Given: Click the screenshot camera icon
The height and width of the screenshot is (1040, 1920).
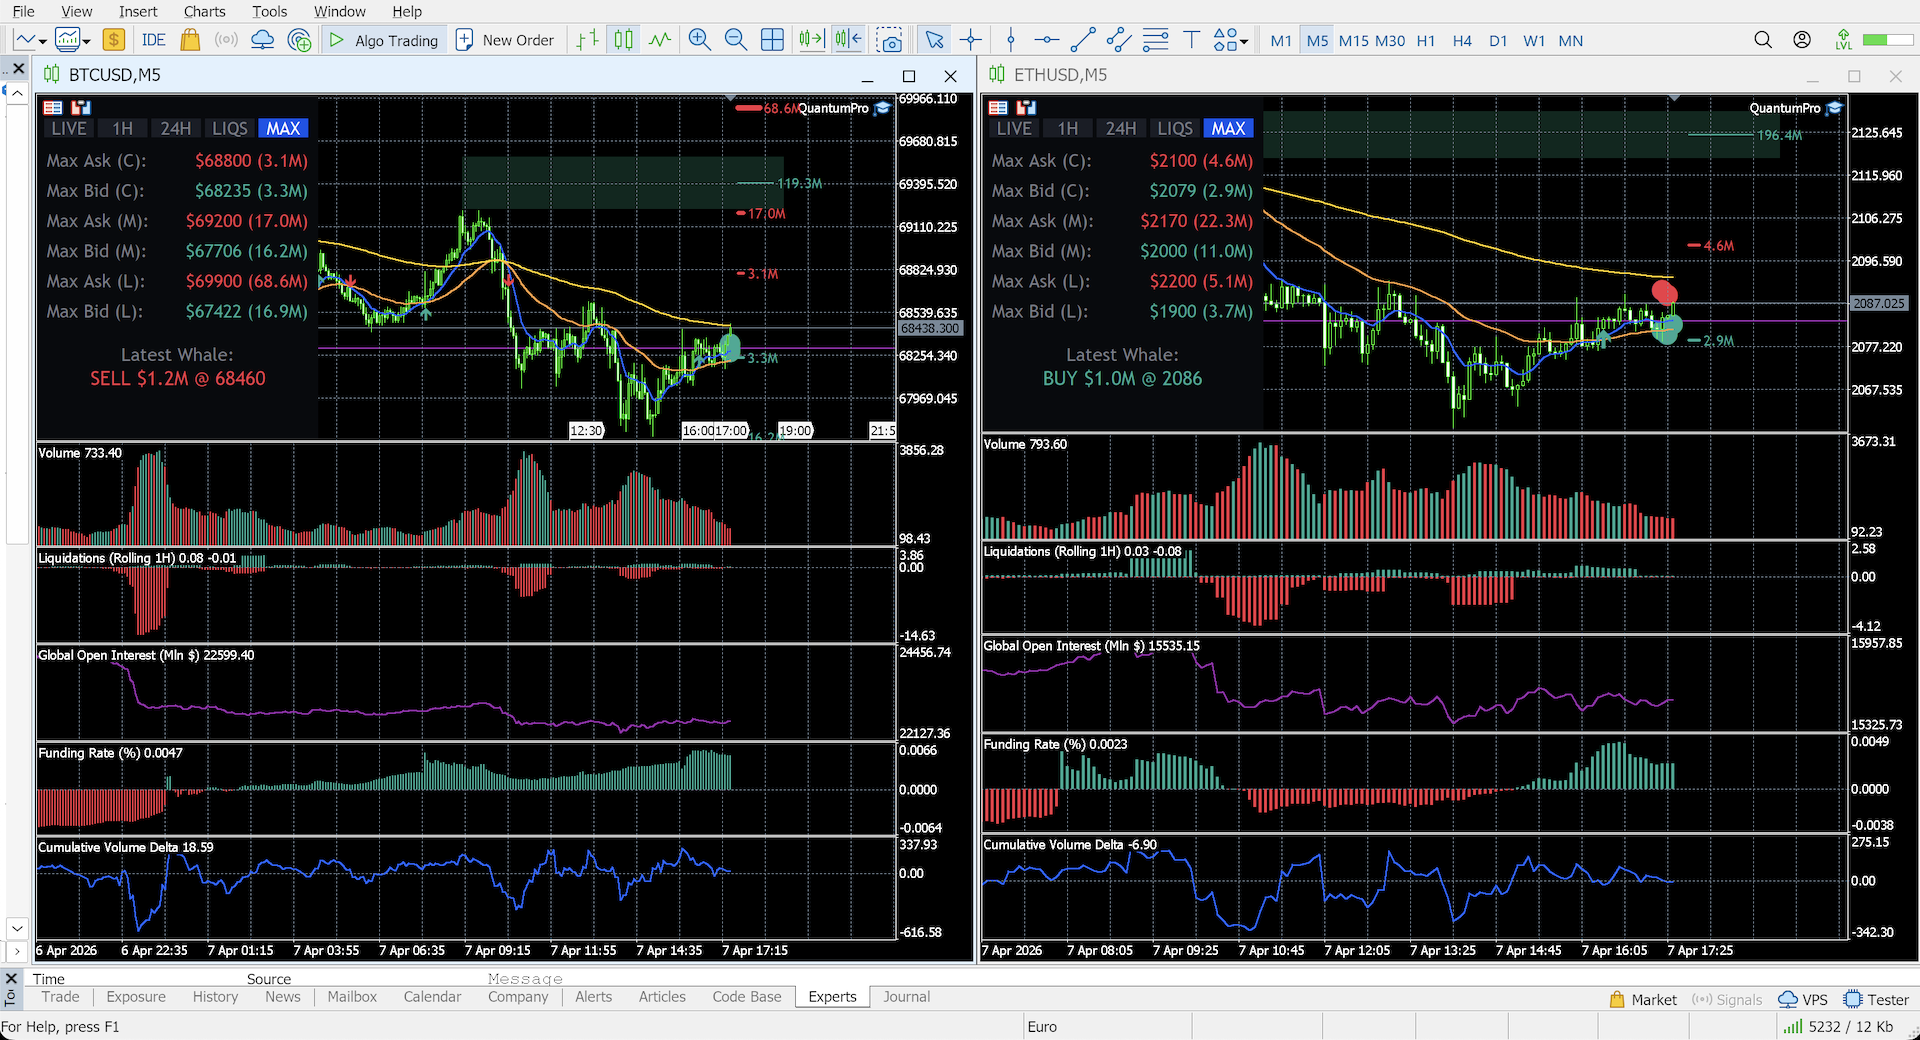Looking at the screenshot, I should (x=889, y=40).
